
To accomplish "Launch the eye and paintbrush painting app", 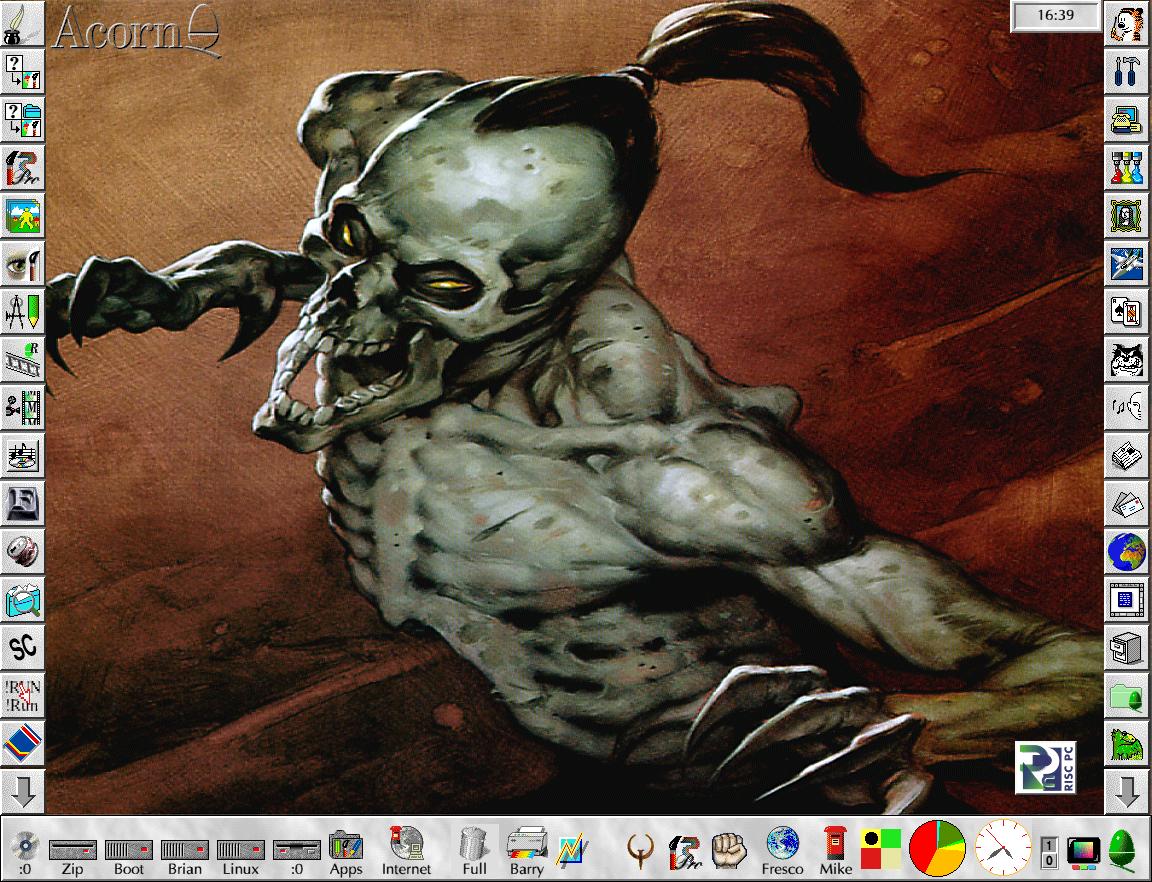I will pyautogui.click(x=22, y=265).
